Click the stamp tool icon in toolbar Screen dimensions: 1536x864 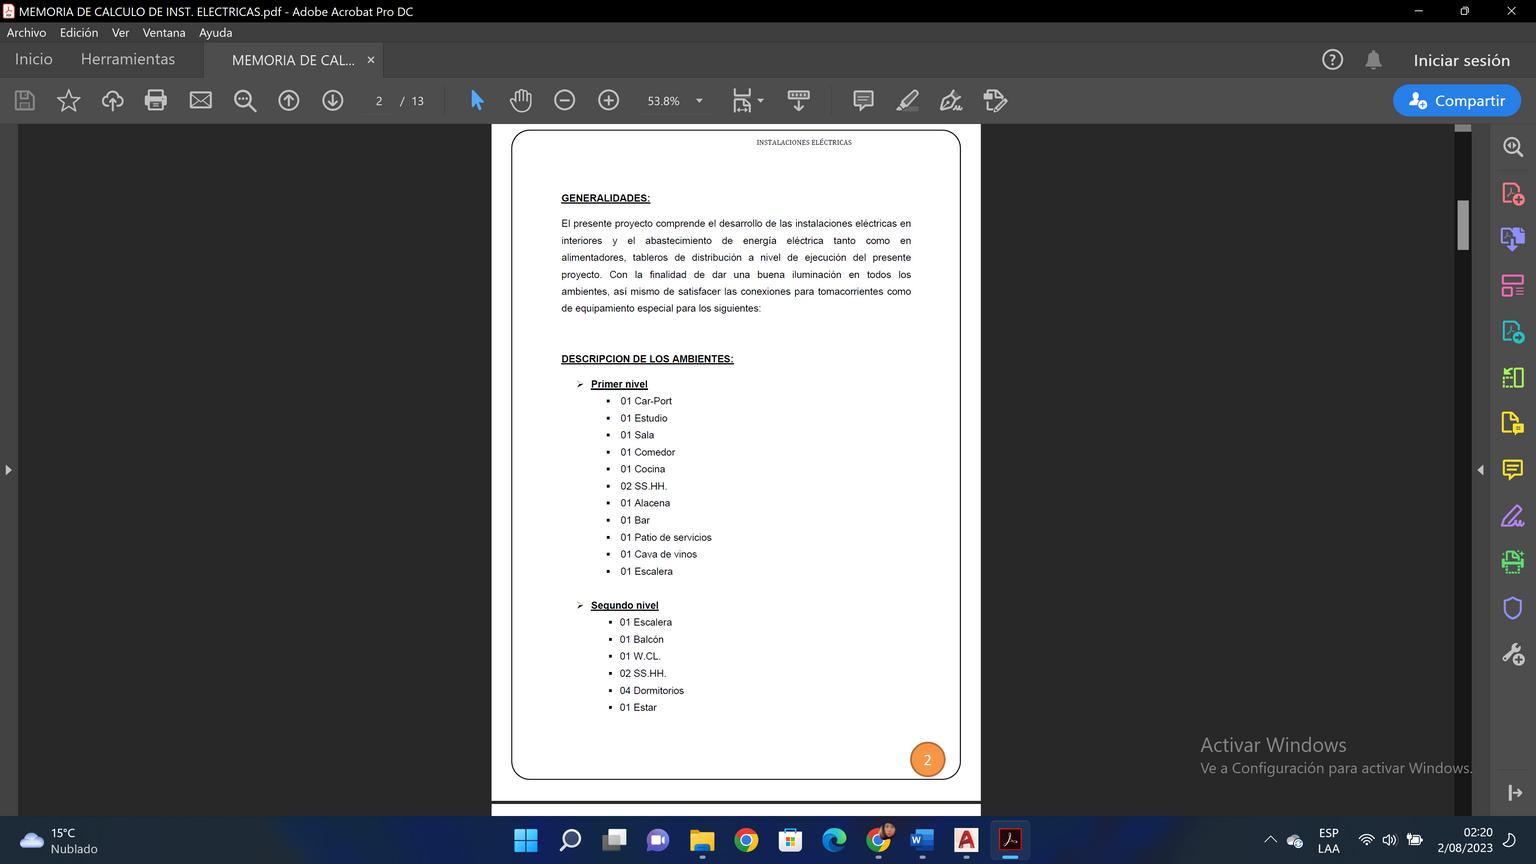coord(995,100)
